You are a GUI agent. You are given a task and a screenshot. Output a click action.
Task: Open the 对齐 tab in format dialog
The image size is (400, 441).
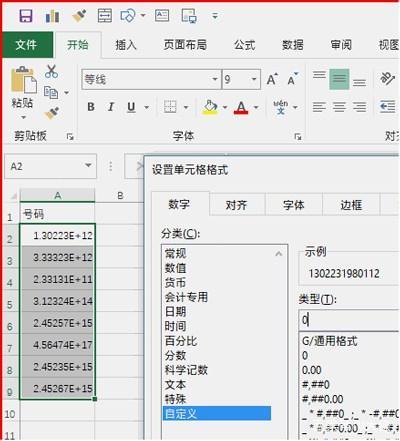click(x=236, y=205)
